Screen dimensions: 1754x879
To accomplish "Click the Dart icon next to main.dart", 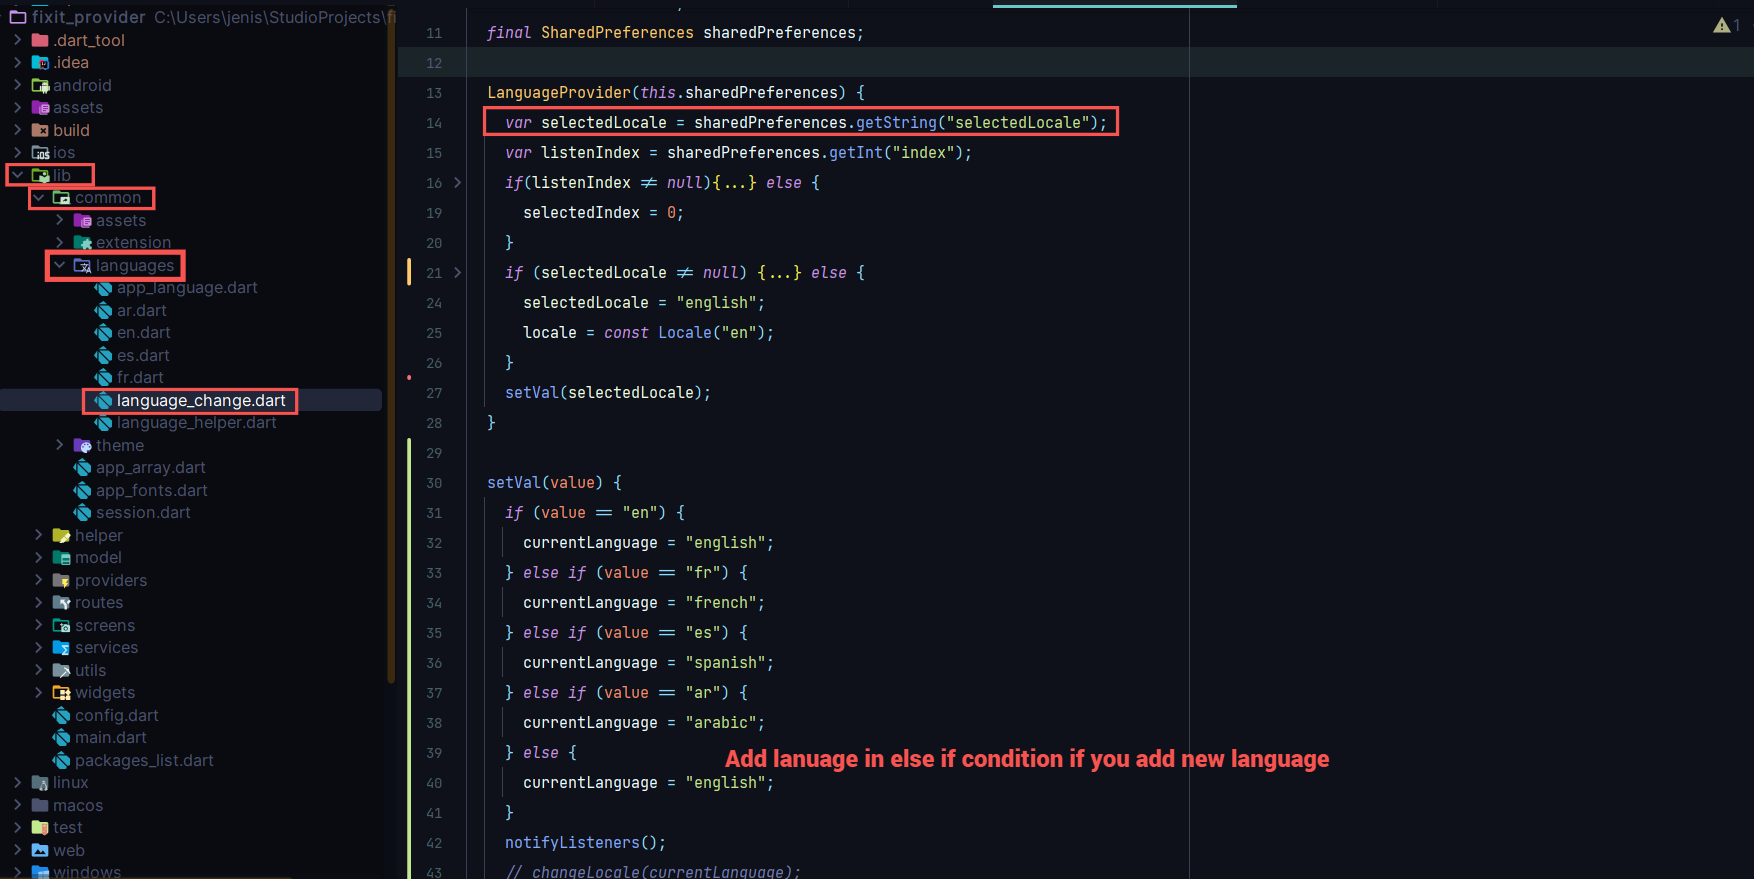I will [61, 738].
